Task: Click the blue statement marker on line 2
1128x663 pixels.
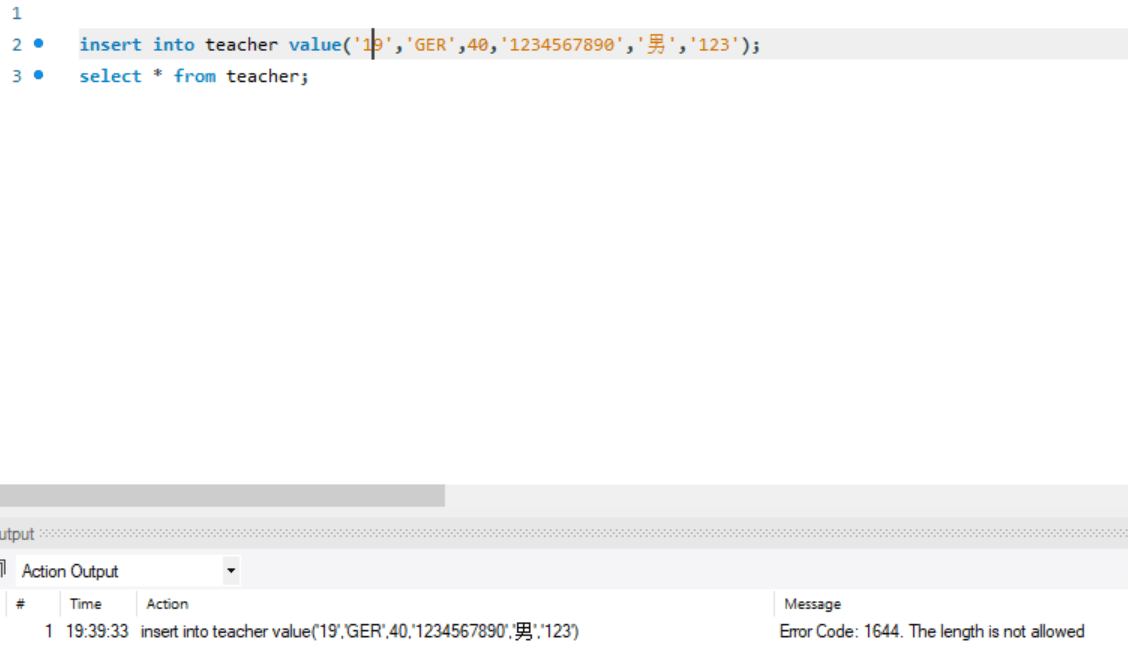Action: (x=39, y=43)
